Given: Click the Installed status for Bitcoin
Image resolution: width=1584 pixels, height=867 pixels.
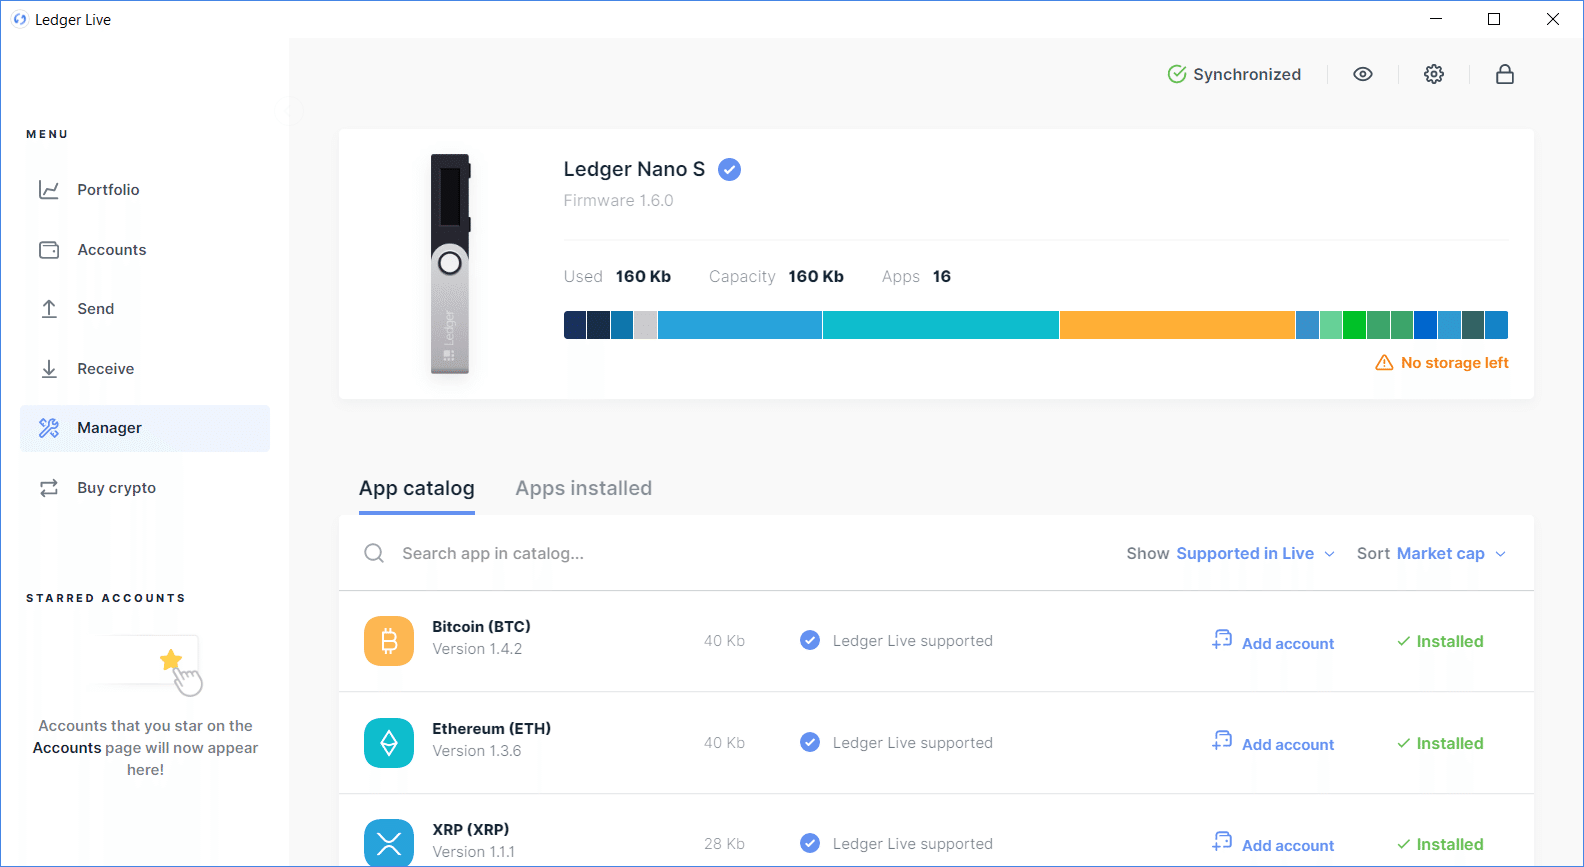Looking at the screenshot, I should tap(1440, 642).
